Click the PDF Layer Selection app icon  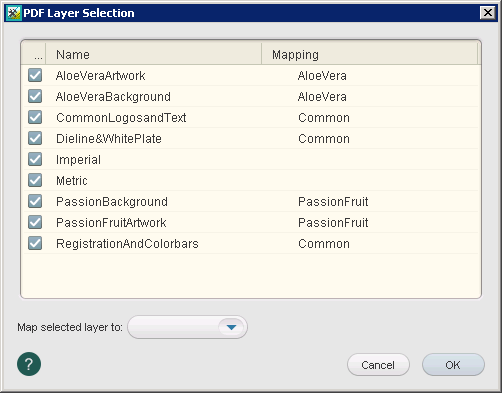point(14,13)
